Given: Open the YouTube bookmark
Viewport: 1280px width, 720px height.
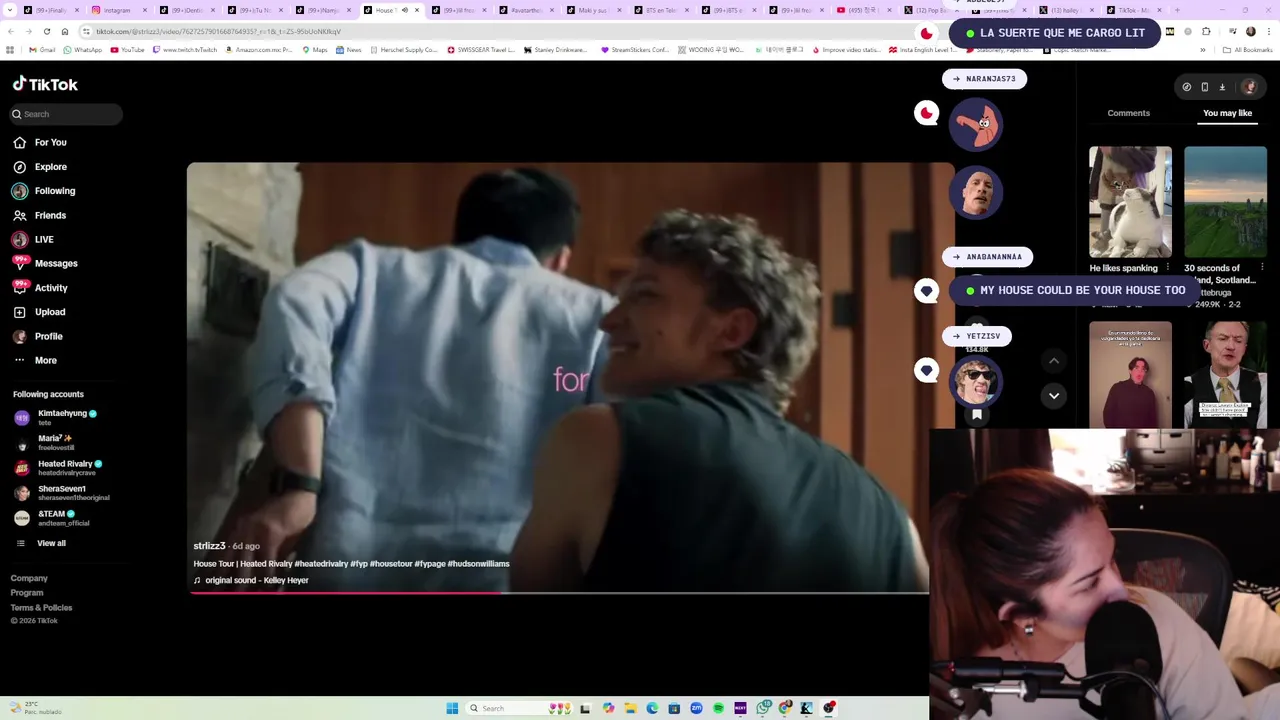Looking at the screenshot, I should pos(128,50).
